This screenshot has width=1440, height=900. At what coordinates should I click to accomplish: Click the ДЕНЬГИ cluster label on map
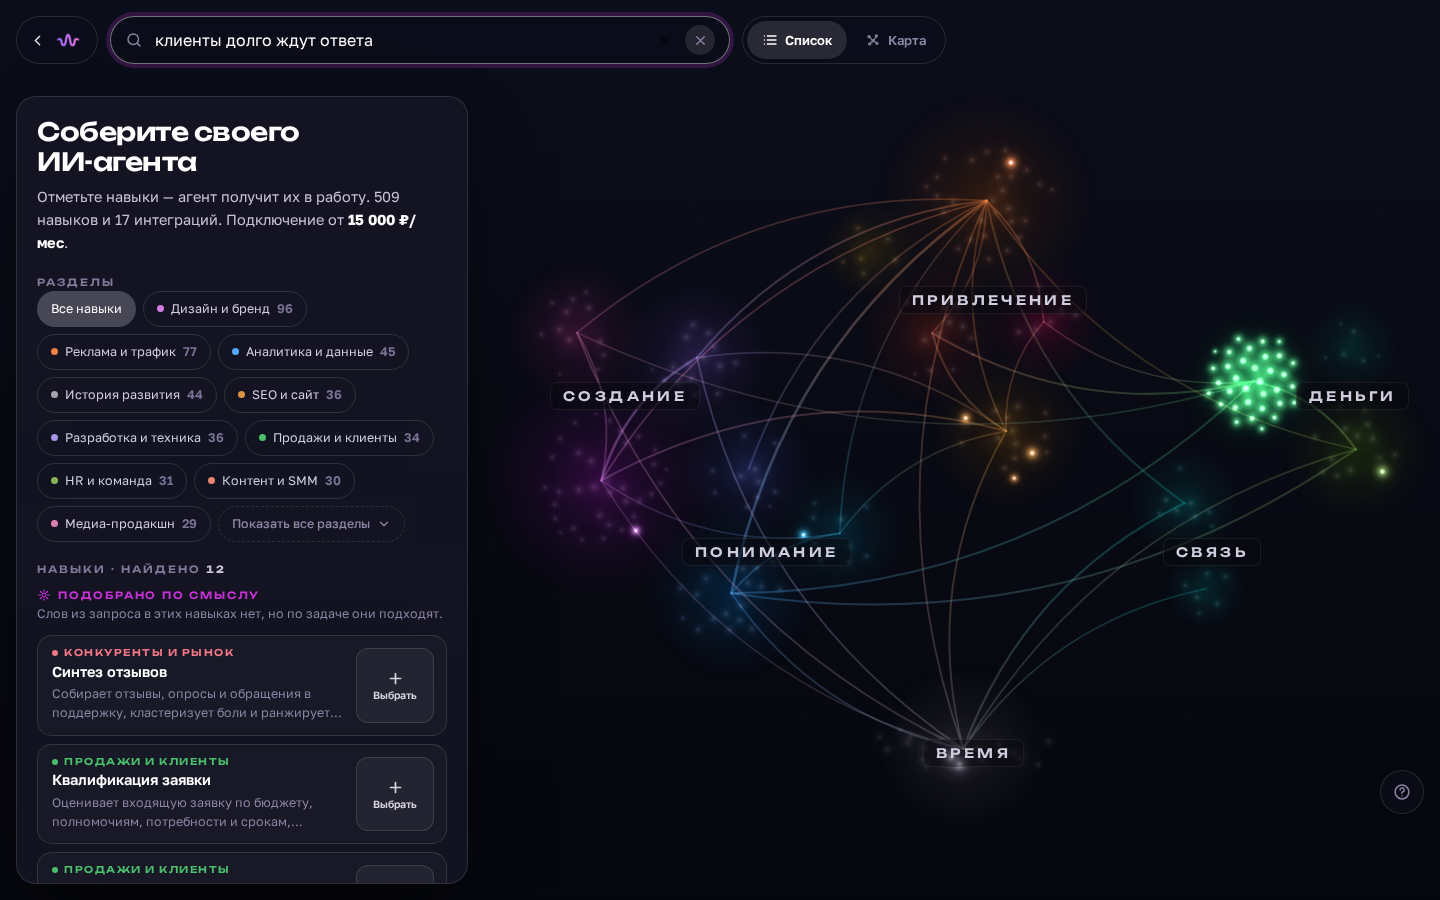click(1351, 396)
